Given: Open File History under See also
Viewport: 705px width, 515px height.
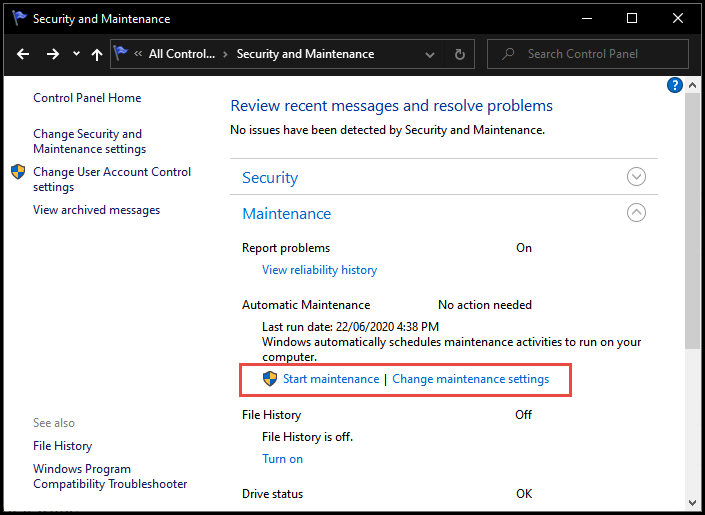Looking at the screenshot, I should coord(62,446).
